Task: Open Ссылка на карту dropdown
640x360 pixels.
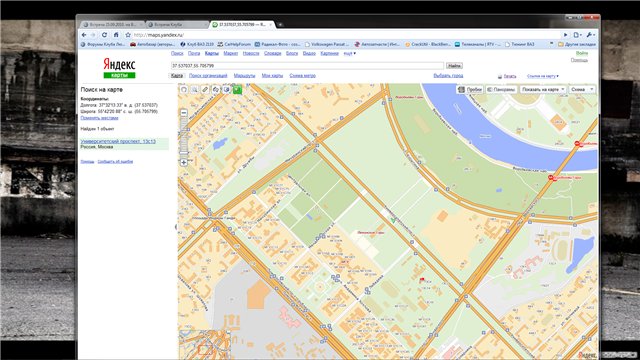Action: [542, 76]
